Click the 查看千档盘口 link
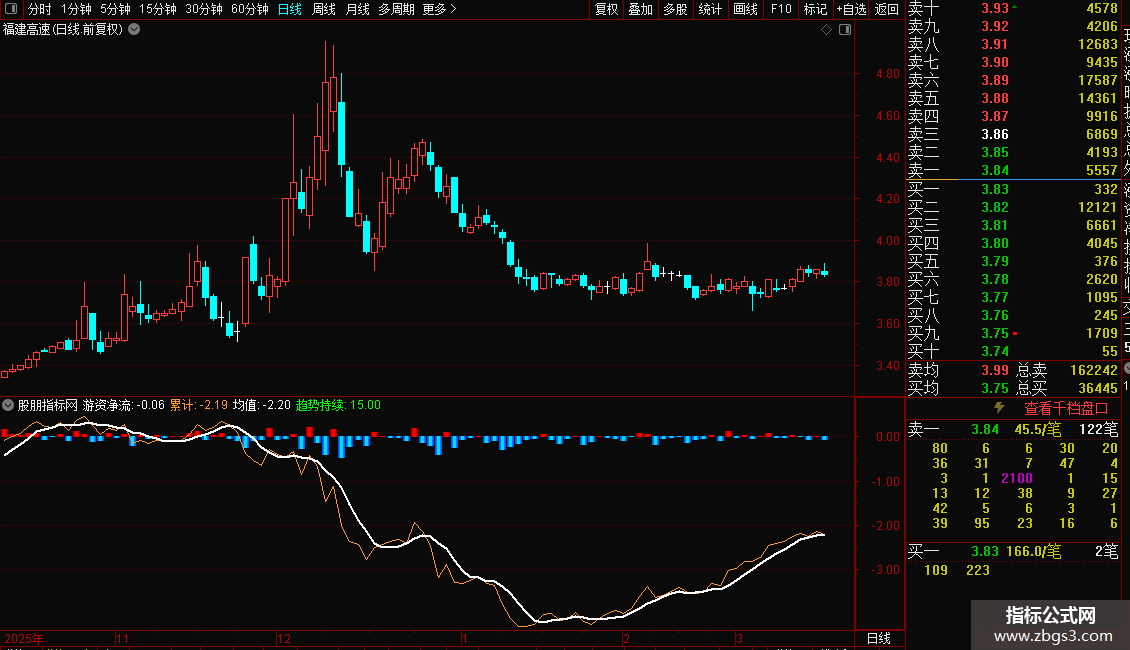This screenshot has width=1130, height=650. (1066, 409)
